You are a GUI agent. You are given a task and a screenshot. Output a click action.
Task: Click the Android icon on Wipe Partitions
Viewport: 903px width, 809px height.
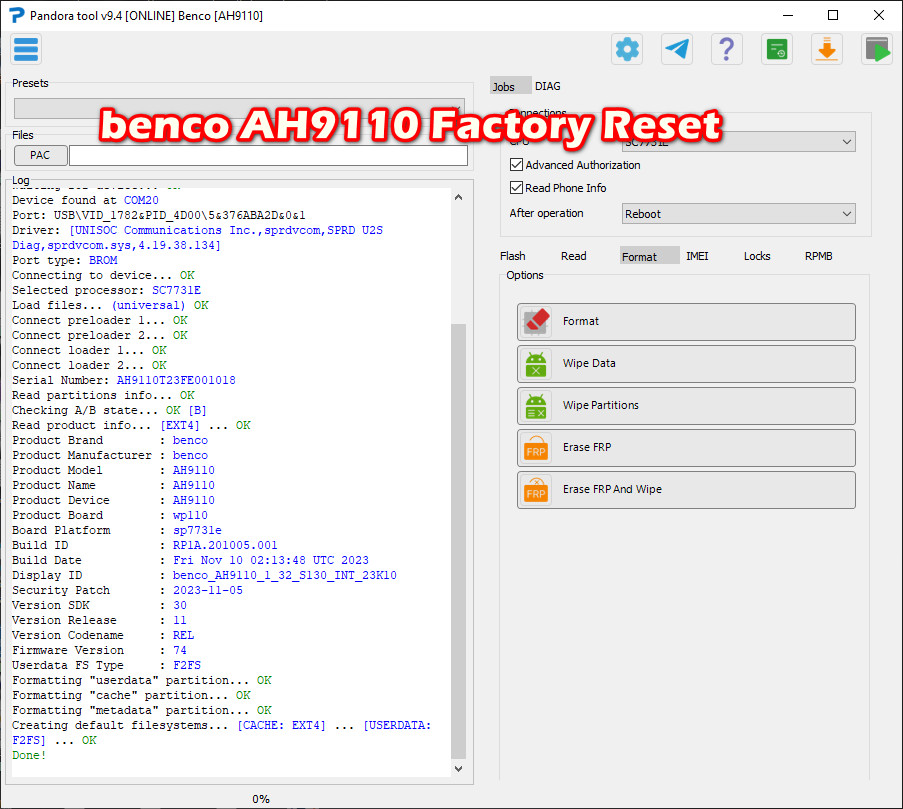click(x=536, y=406)
